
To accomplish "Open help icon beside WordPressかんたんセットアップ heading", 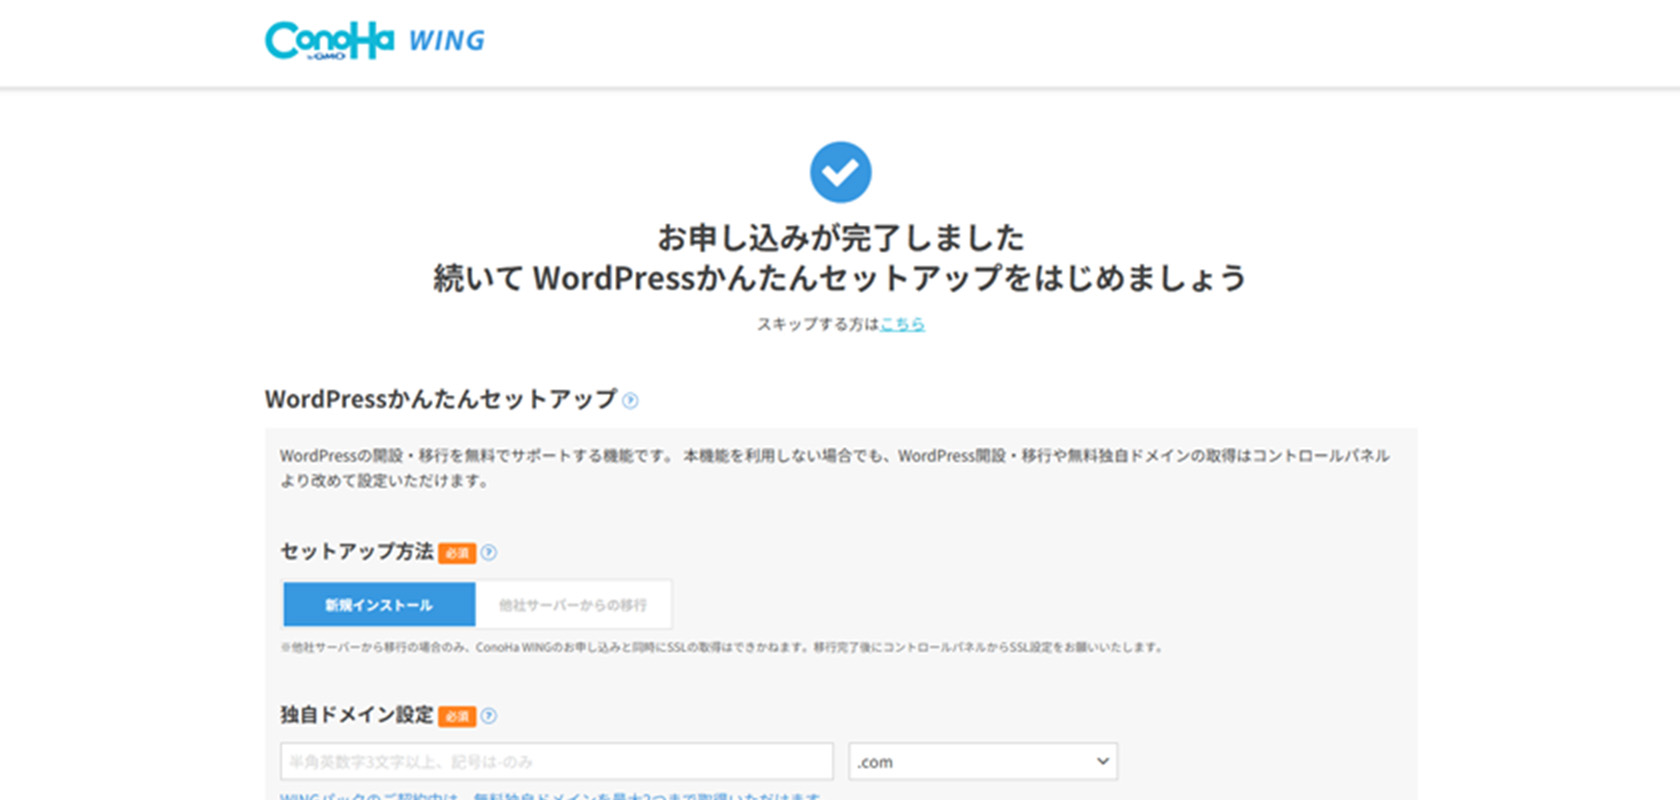I will click(630, 401).
